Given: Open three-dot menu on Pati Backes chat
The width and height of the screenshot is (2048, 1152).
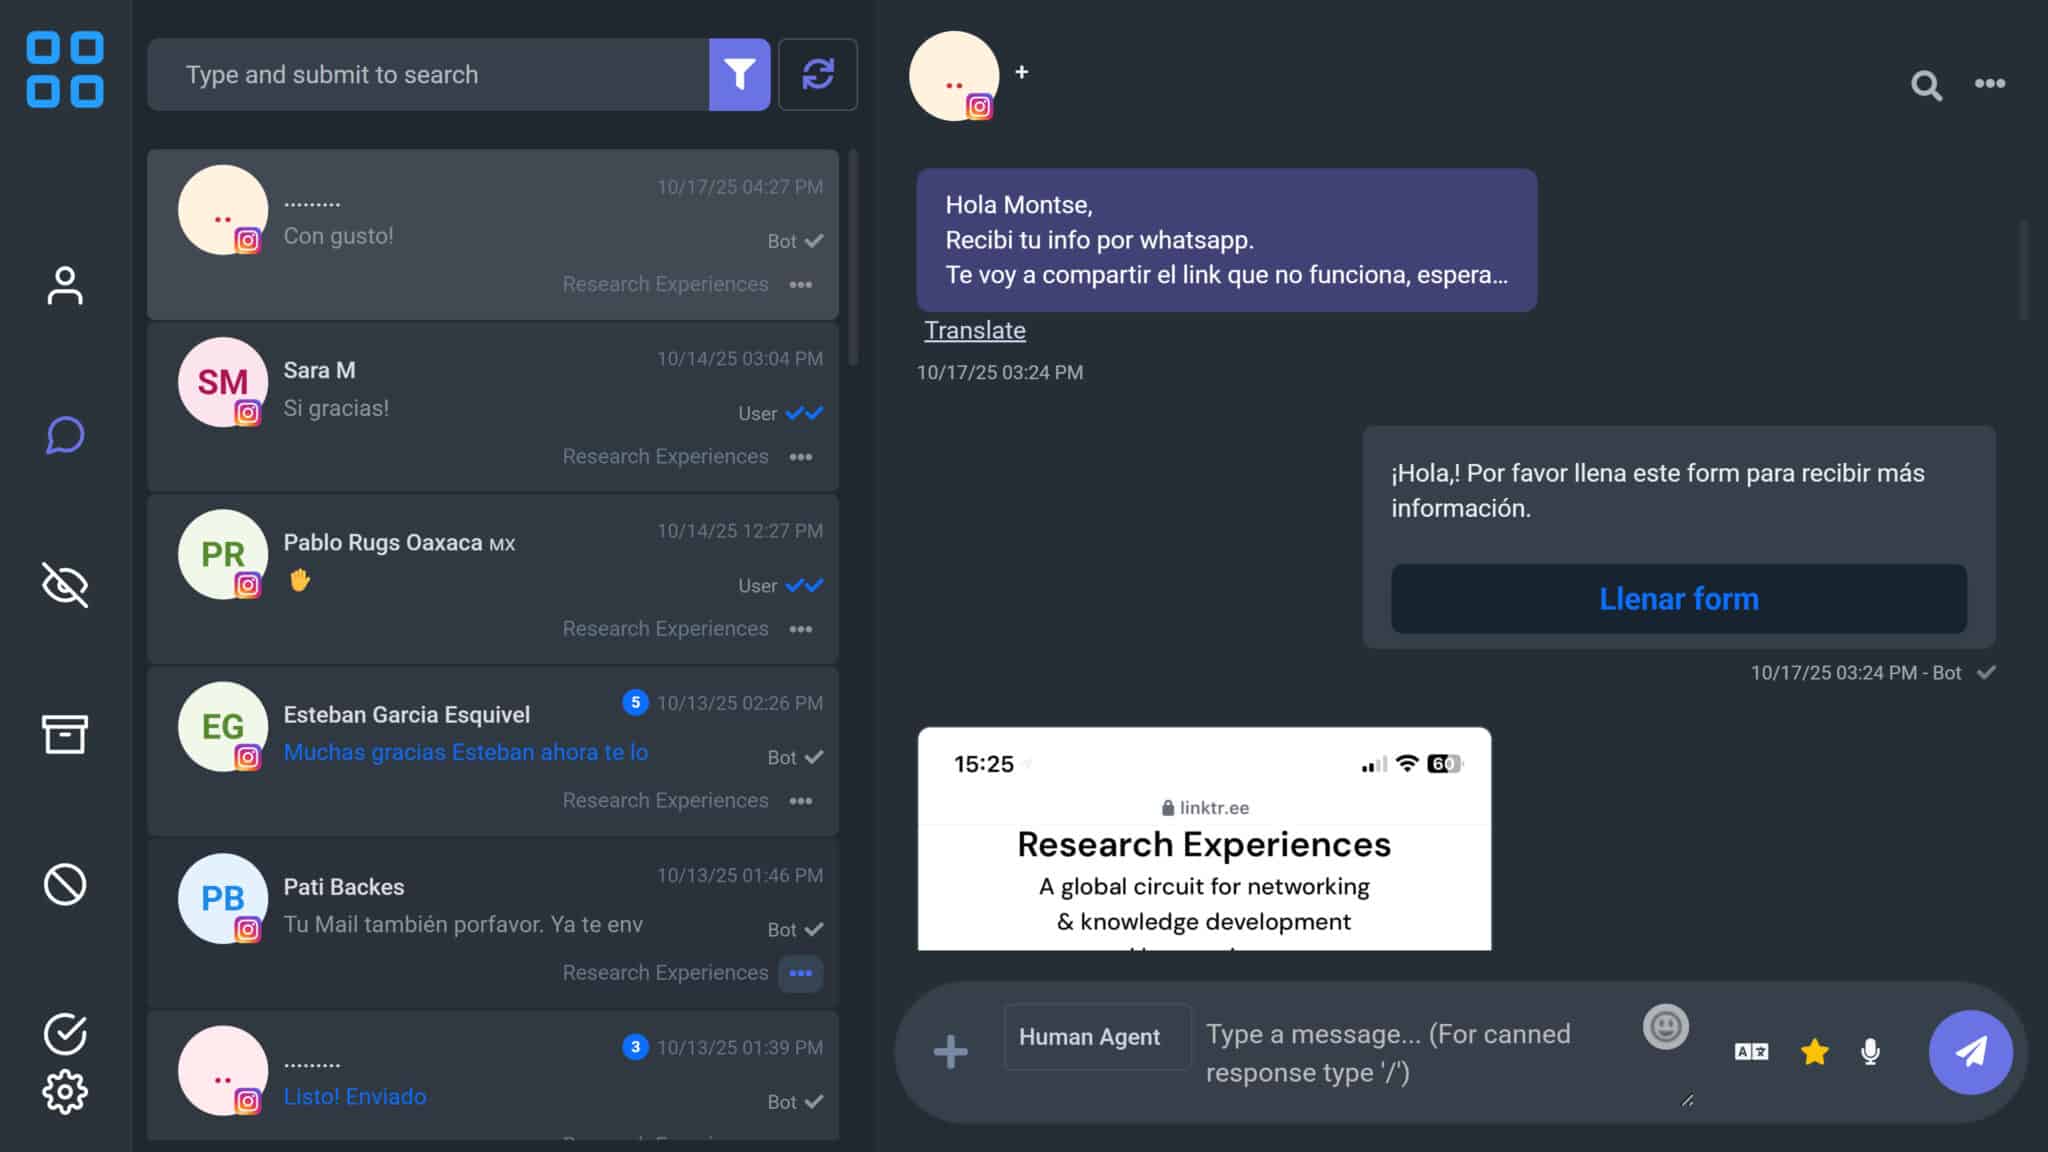Looking at the screenshot, I should (800, 973).
